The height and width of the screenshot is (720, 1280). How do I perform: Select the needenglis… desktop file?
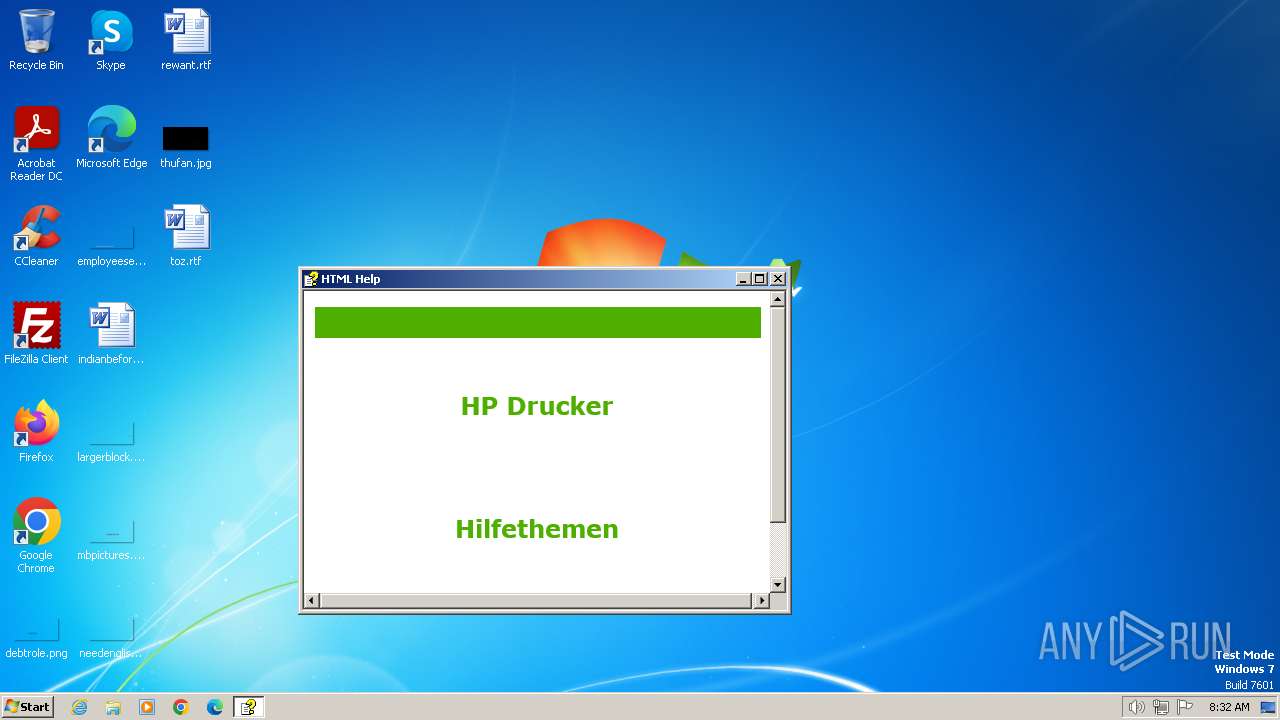(111, 637)
